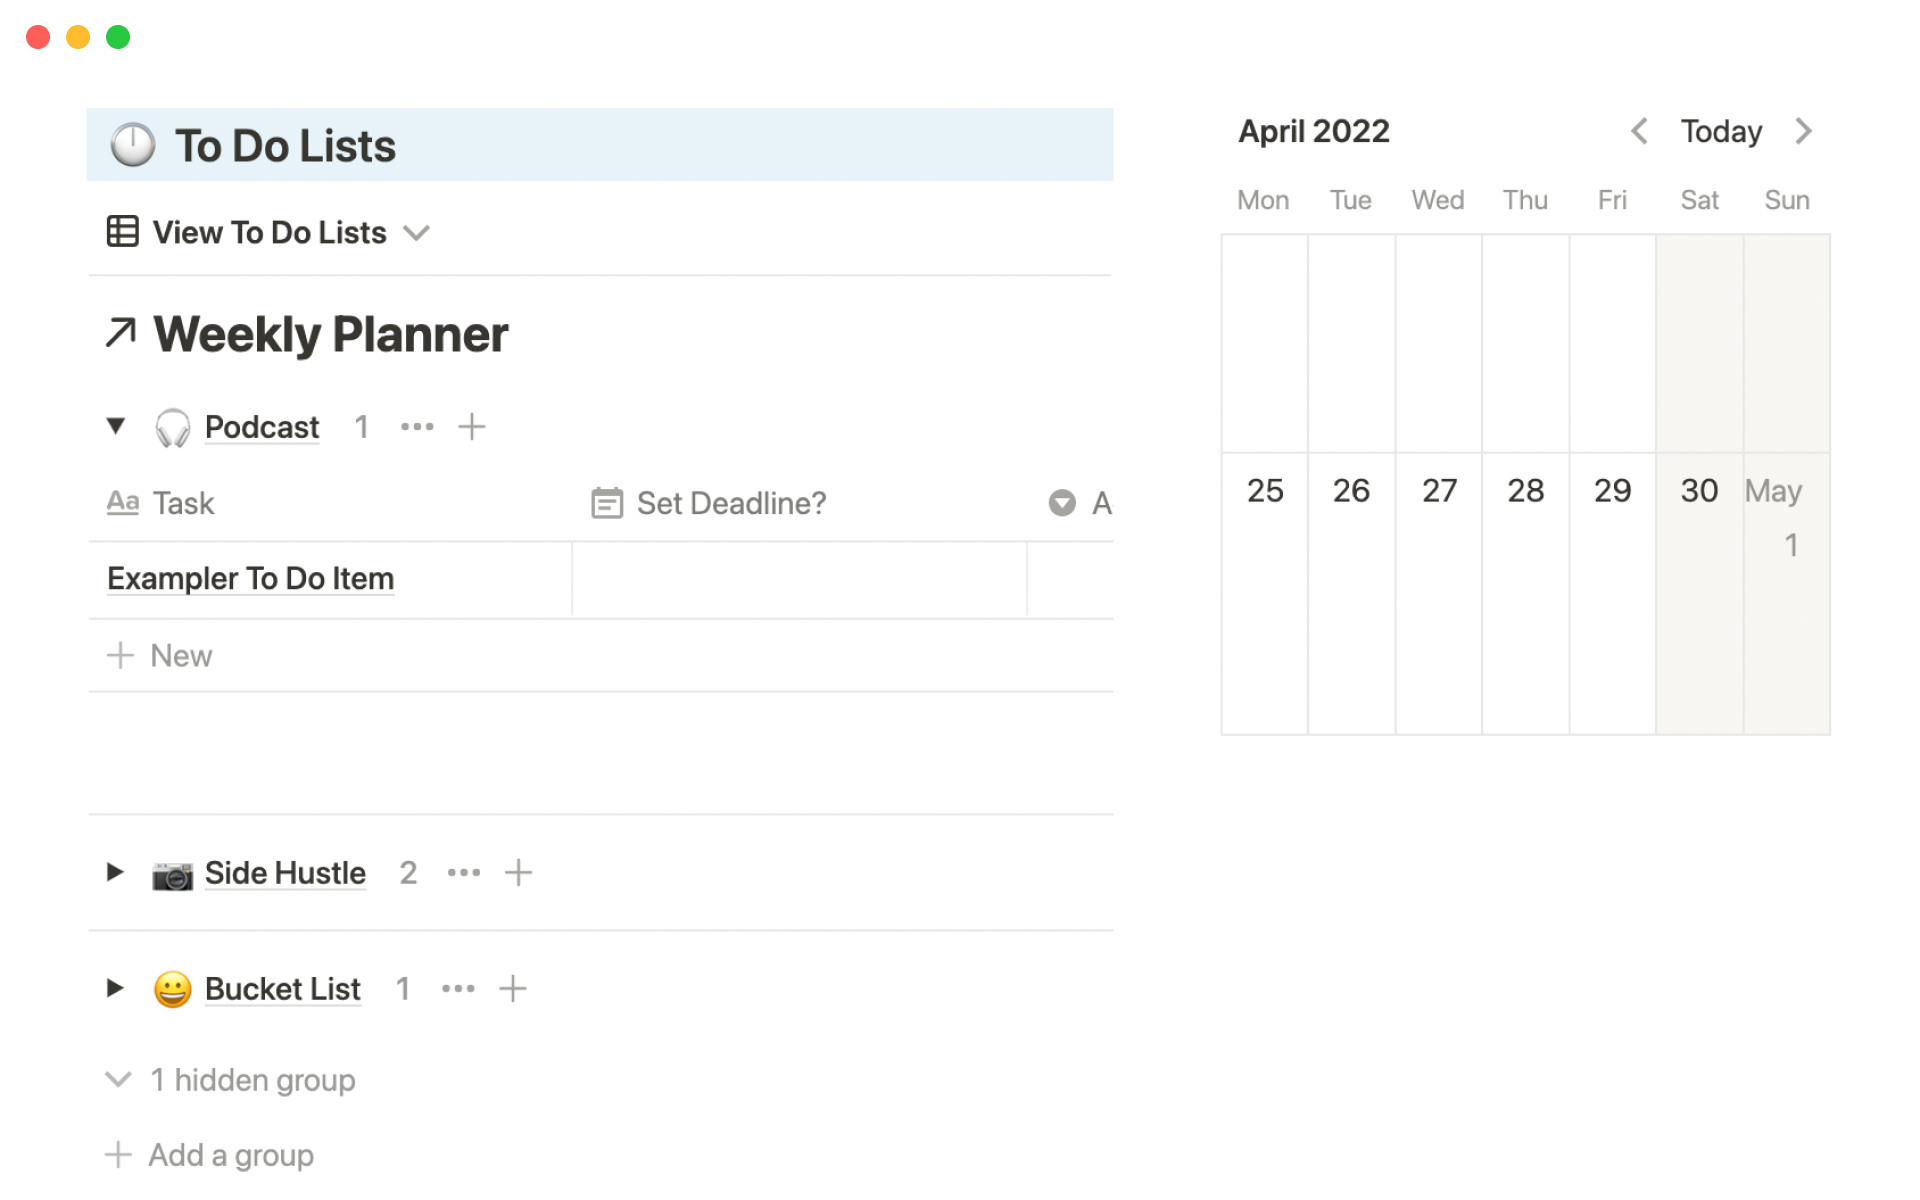Go to previous month in calendar
Image resolution: width=1920 pixels, height=1200 pixels.
tap(1639, 131)
